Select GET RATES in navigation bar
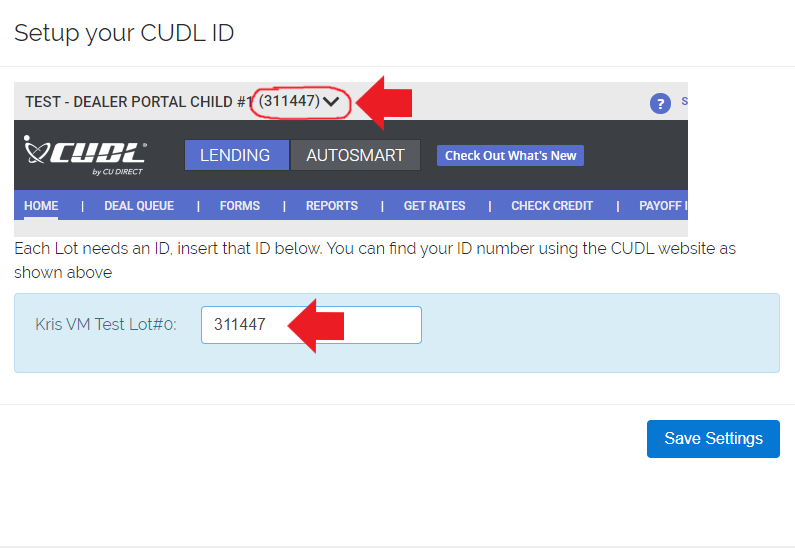The height and width of the screenshot is (548, 795). pyautogui.click(x=435, y=206)
